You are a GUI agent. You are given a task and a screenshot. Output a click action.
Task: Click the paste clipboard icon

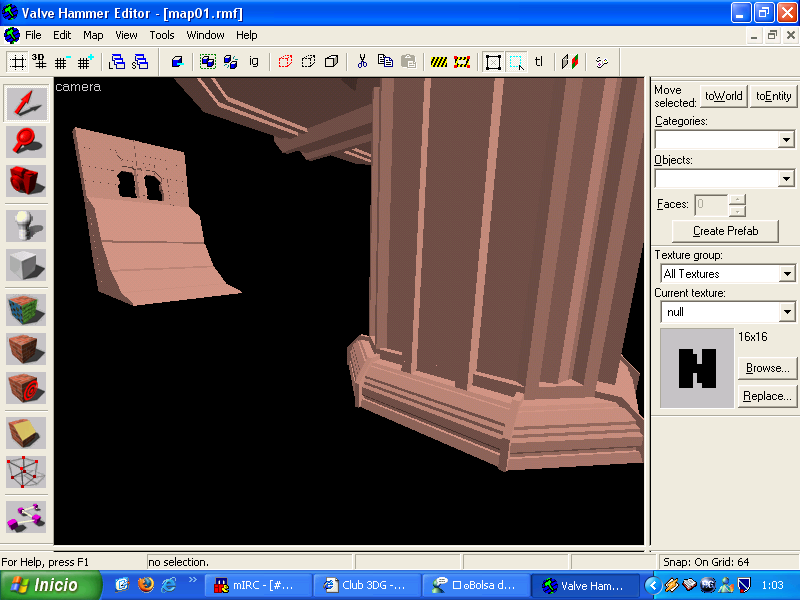408,62
